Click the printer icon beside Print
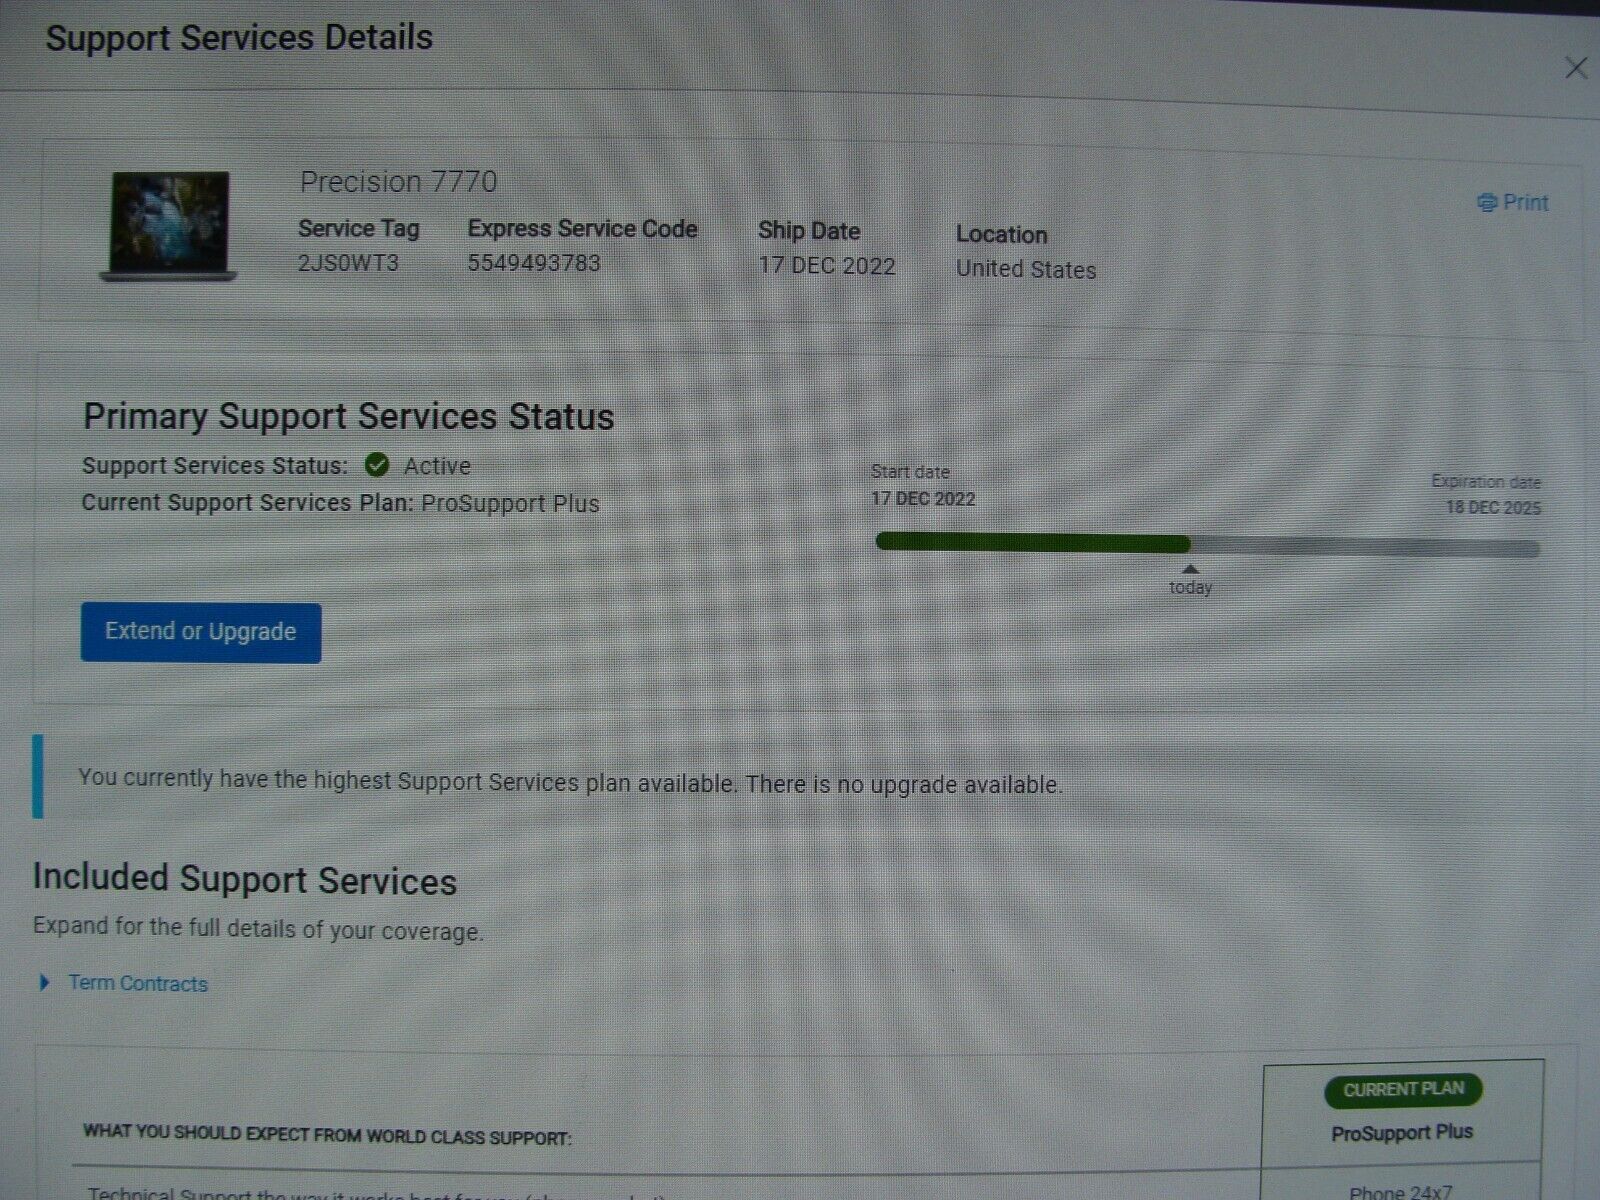This screenshot has width=1600, height=1200. pos(1487,203)
